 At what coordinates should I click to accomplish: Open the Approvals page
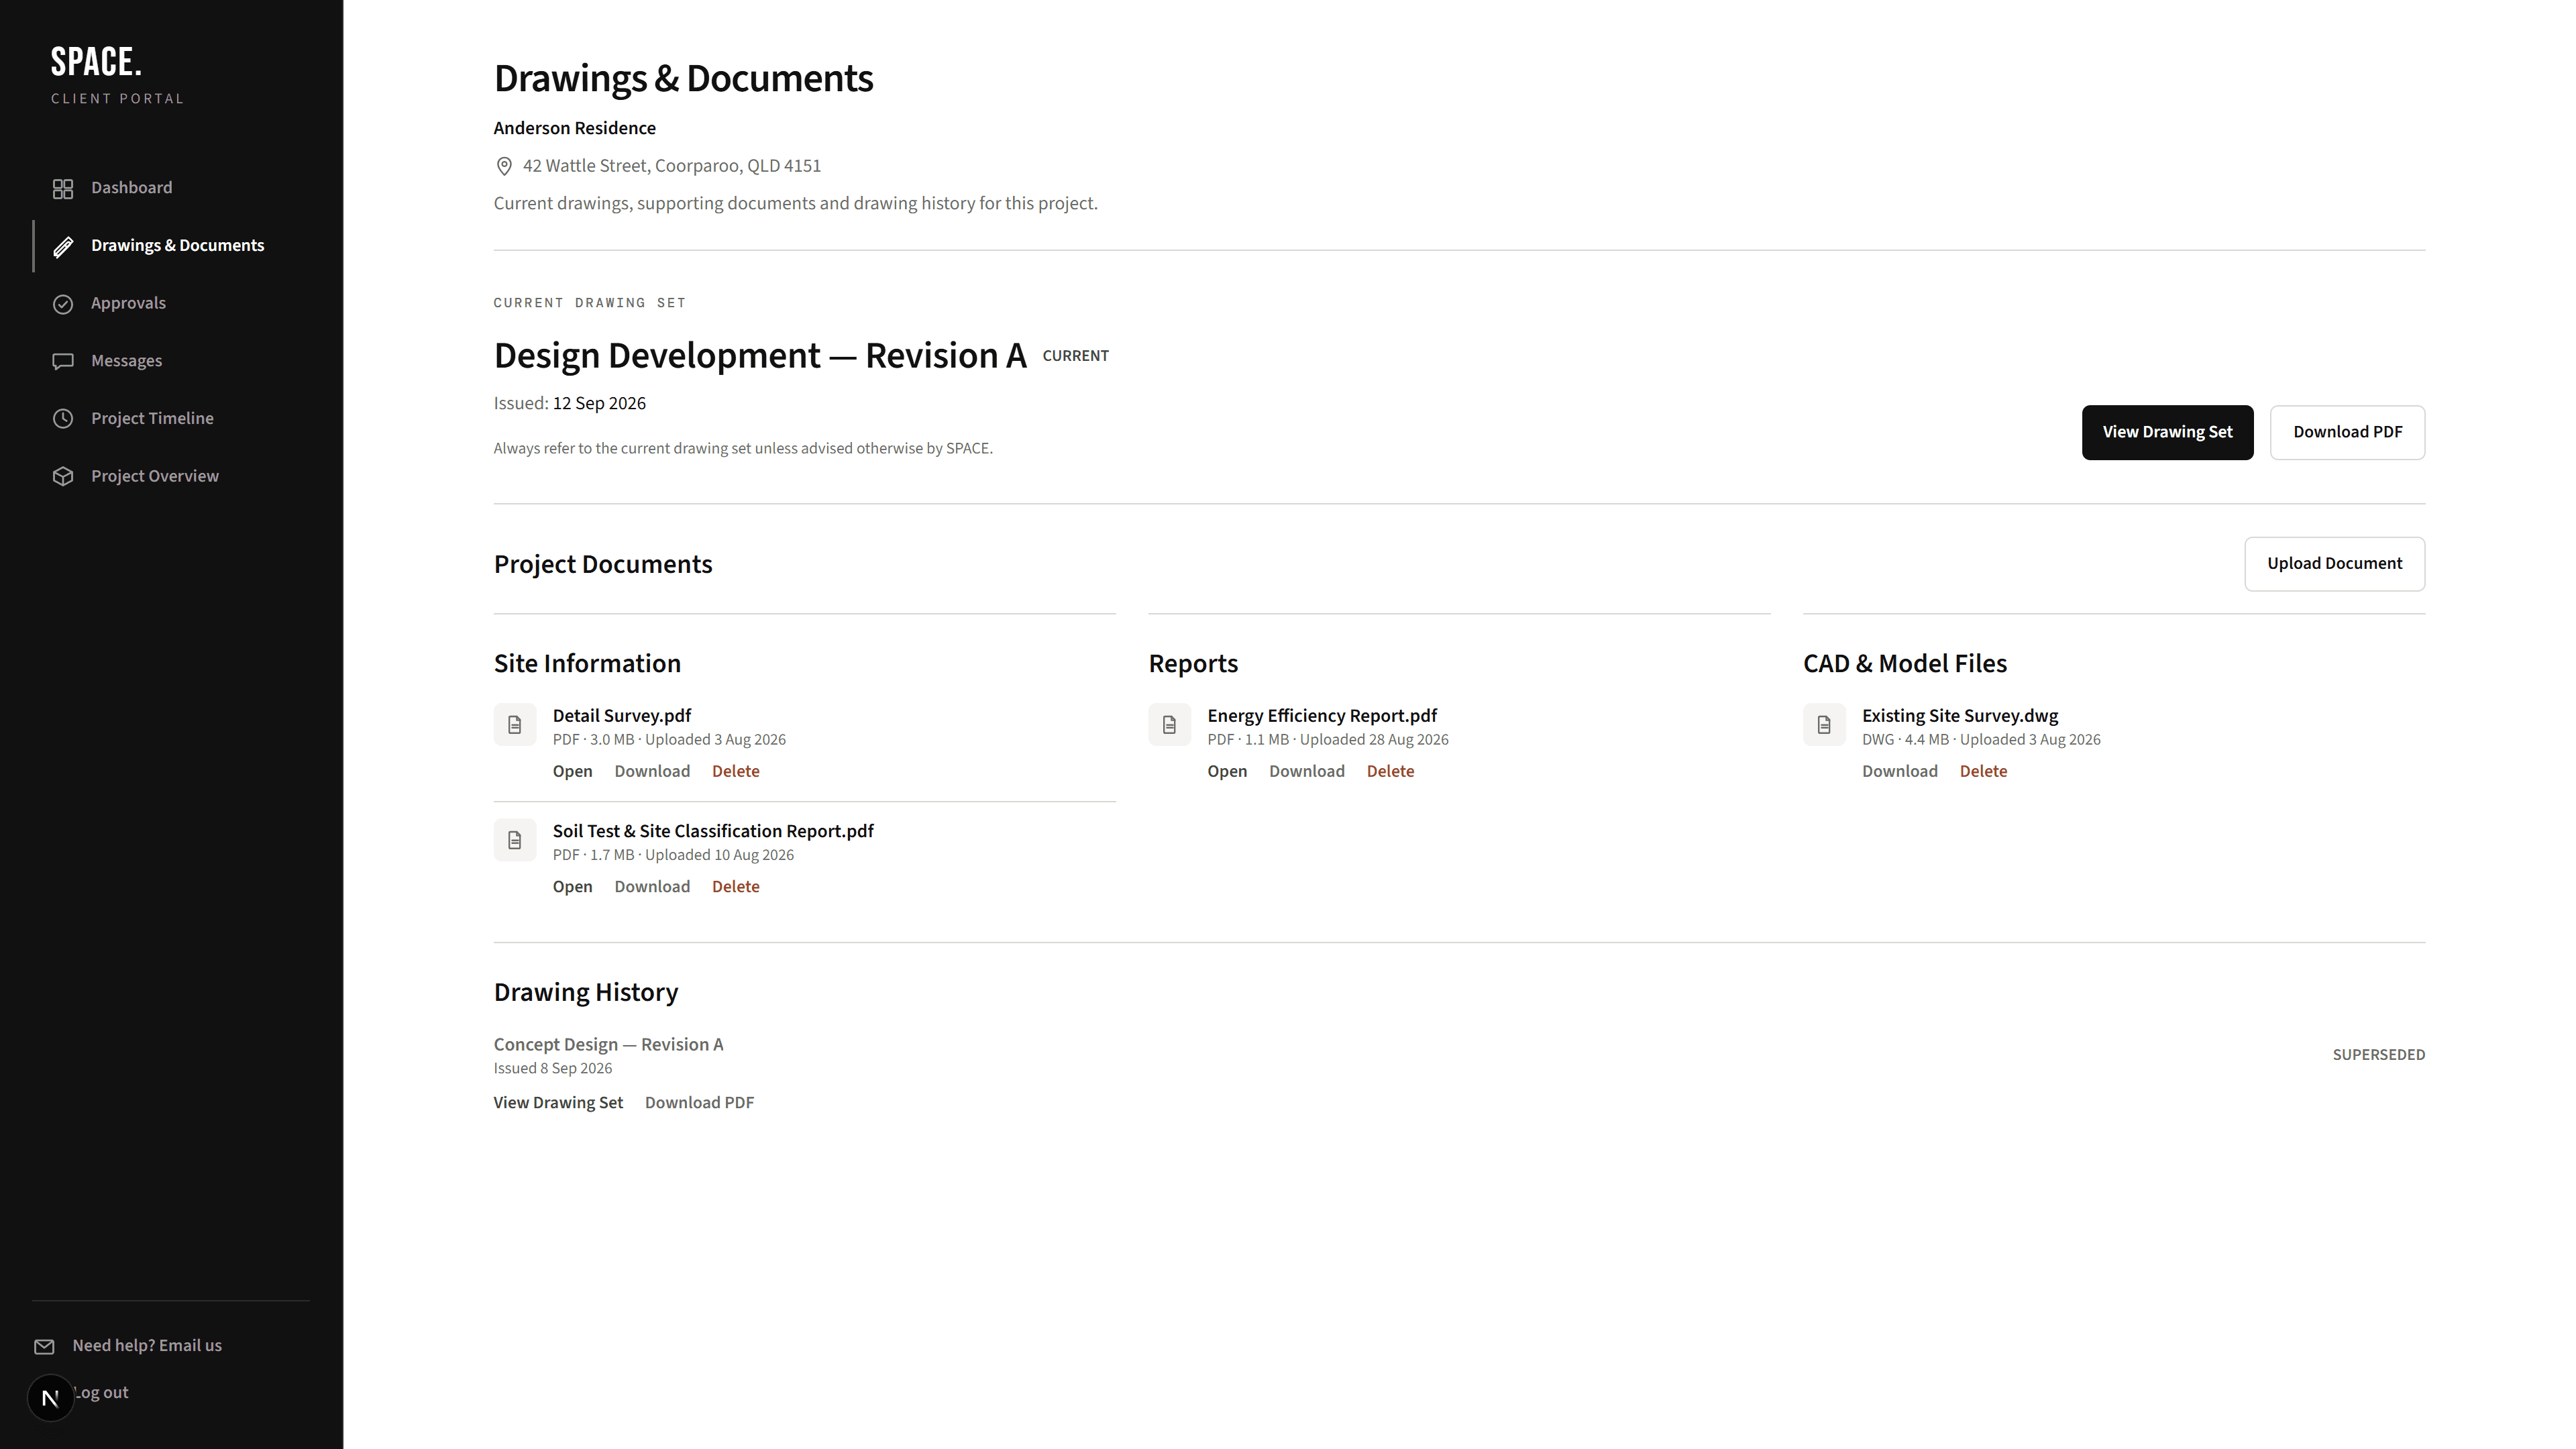point(128,303)
